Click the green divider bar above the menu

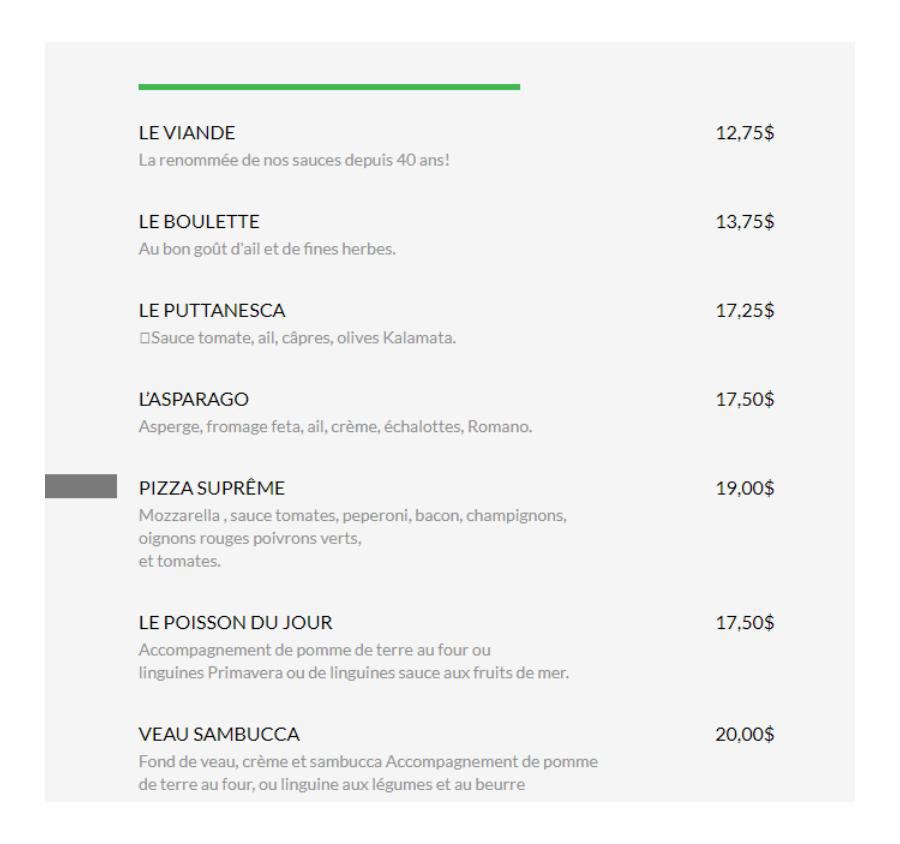coord(329,87)
